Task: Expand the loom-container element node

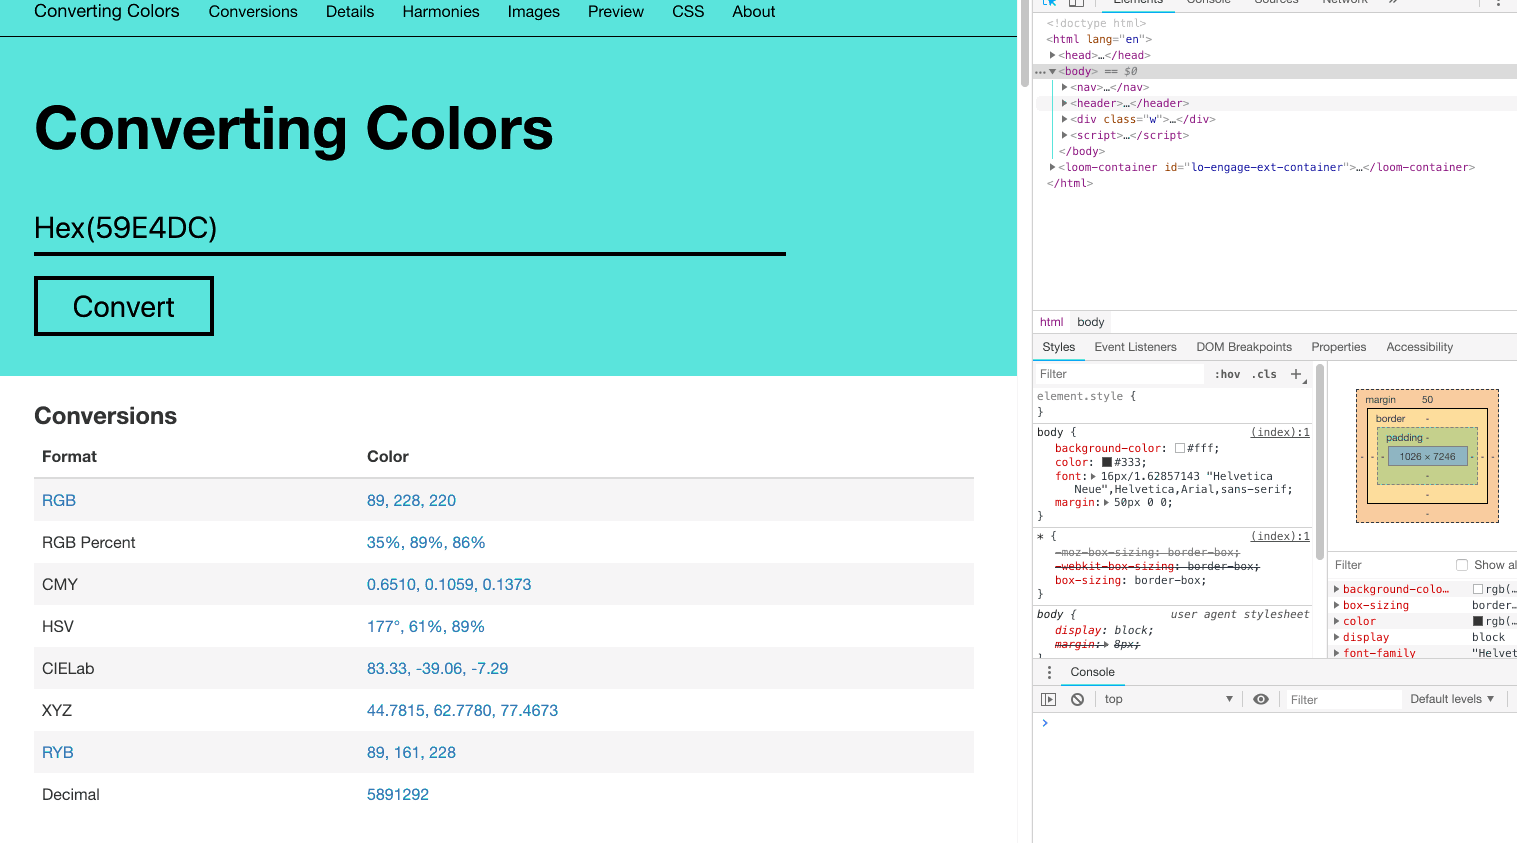Action: (x=1052, y=168)
